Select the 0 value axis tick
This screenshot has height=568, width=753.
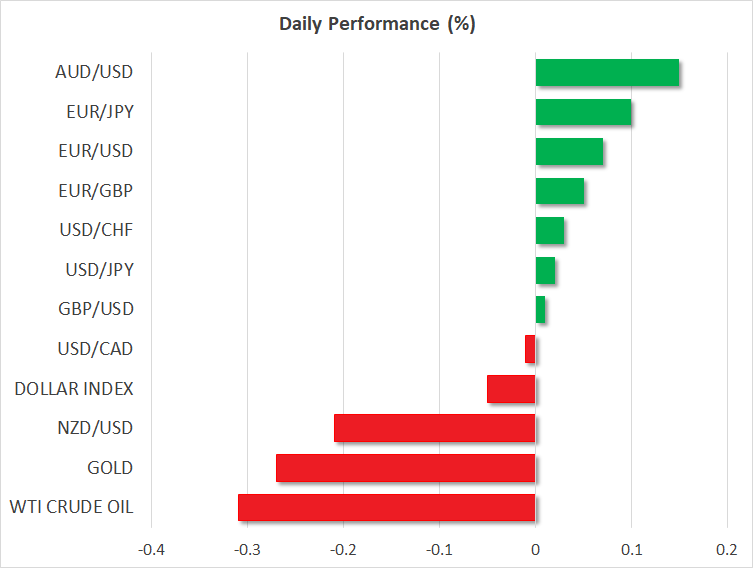coord(536,549)
